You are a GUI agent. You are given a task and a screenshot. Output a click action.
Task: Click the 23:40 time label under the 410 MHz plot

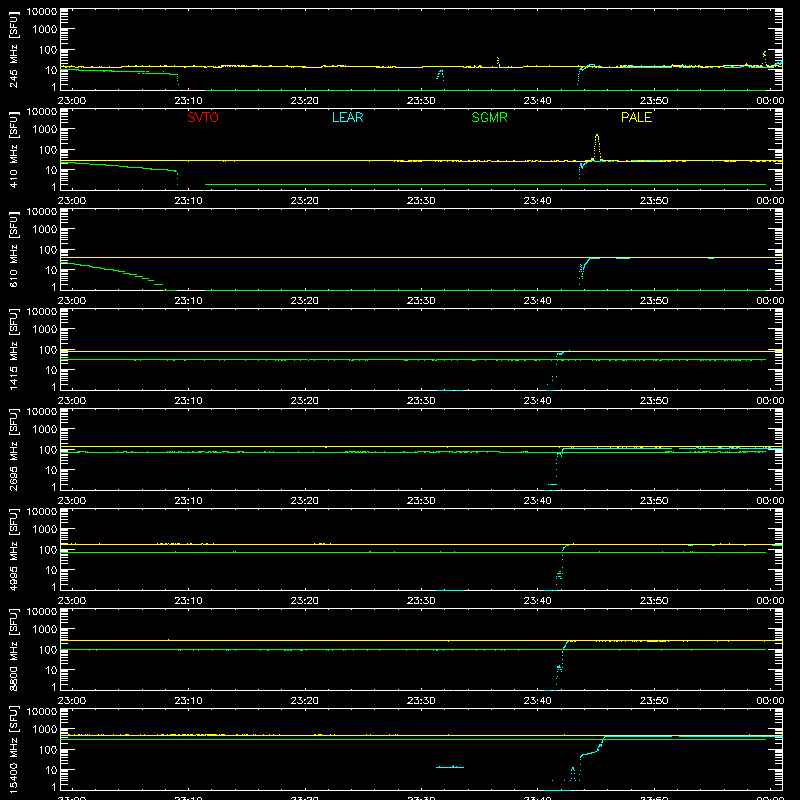537,201
